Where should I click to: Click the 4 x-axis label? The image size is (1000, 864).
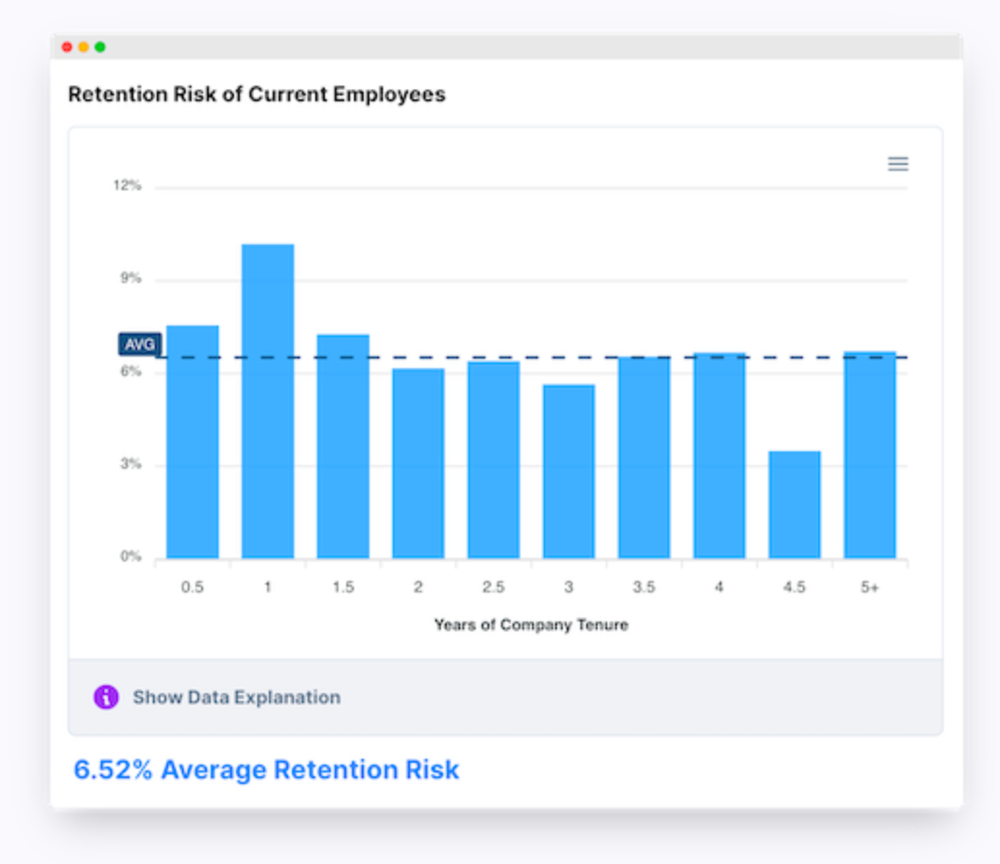tap(719, 587)
